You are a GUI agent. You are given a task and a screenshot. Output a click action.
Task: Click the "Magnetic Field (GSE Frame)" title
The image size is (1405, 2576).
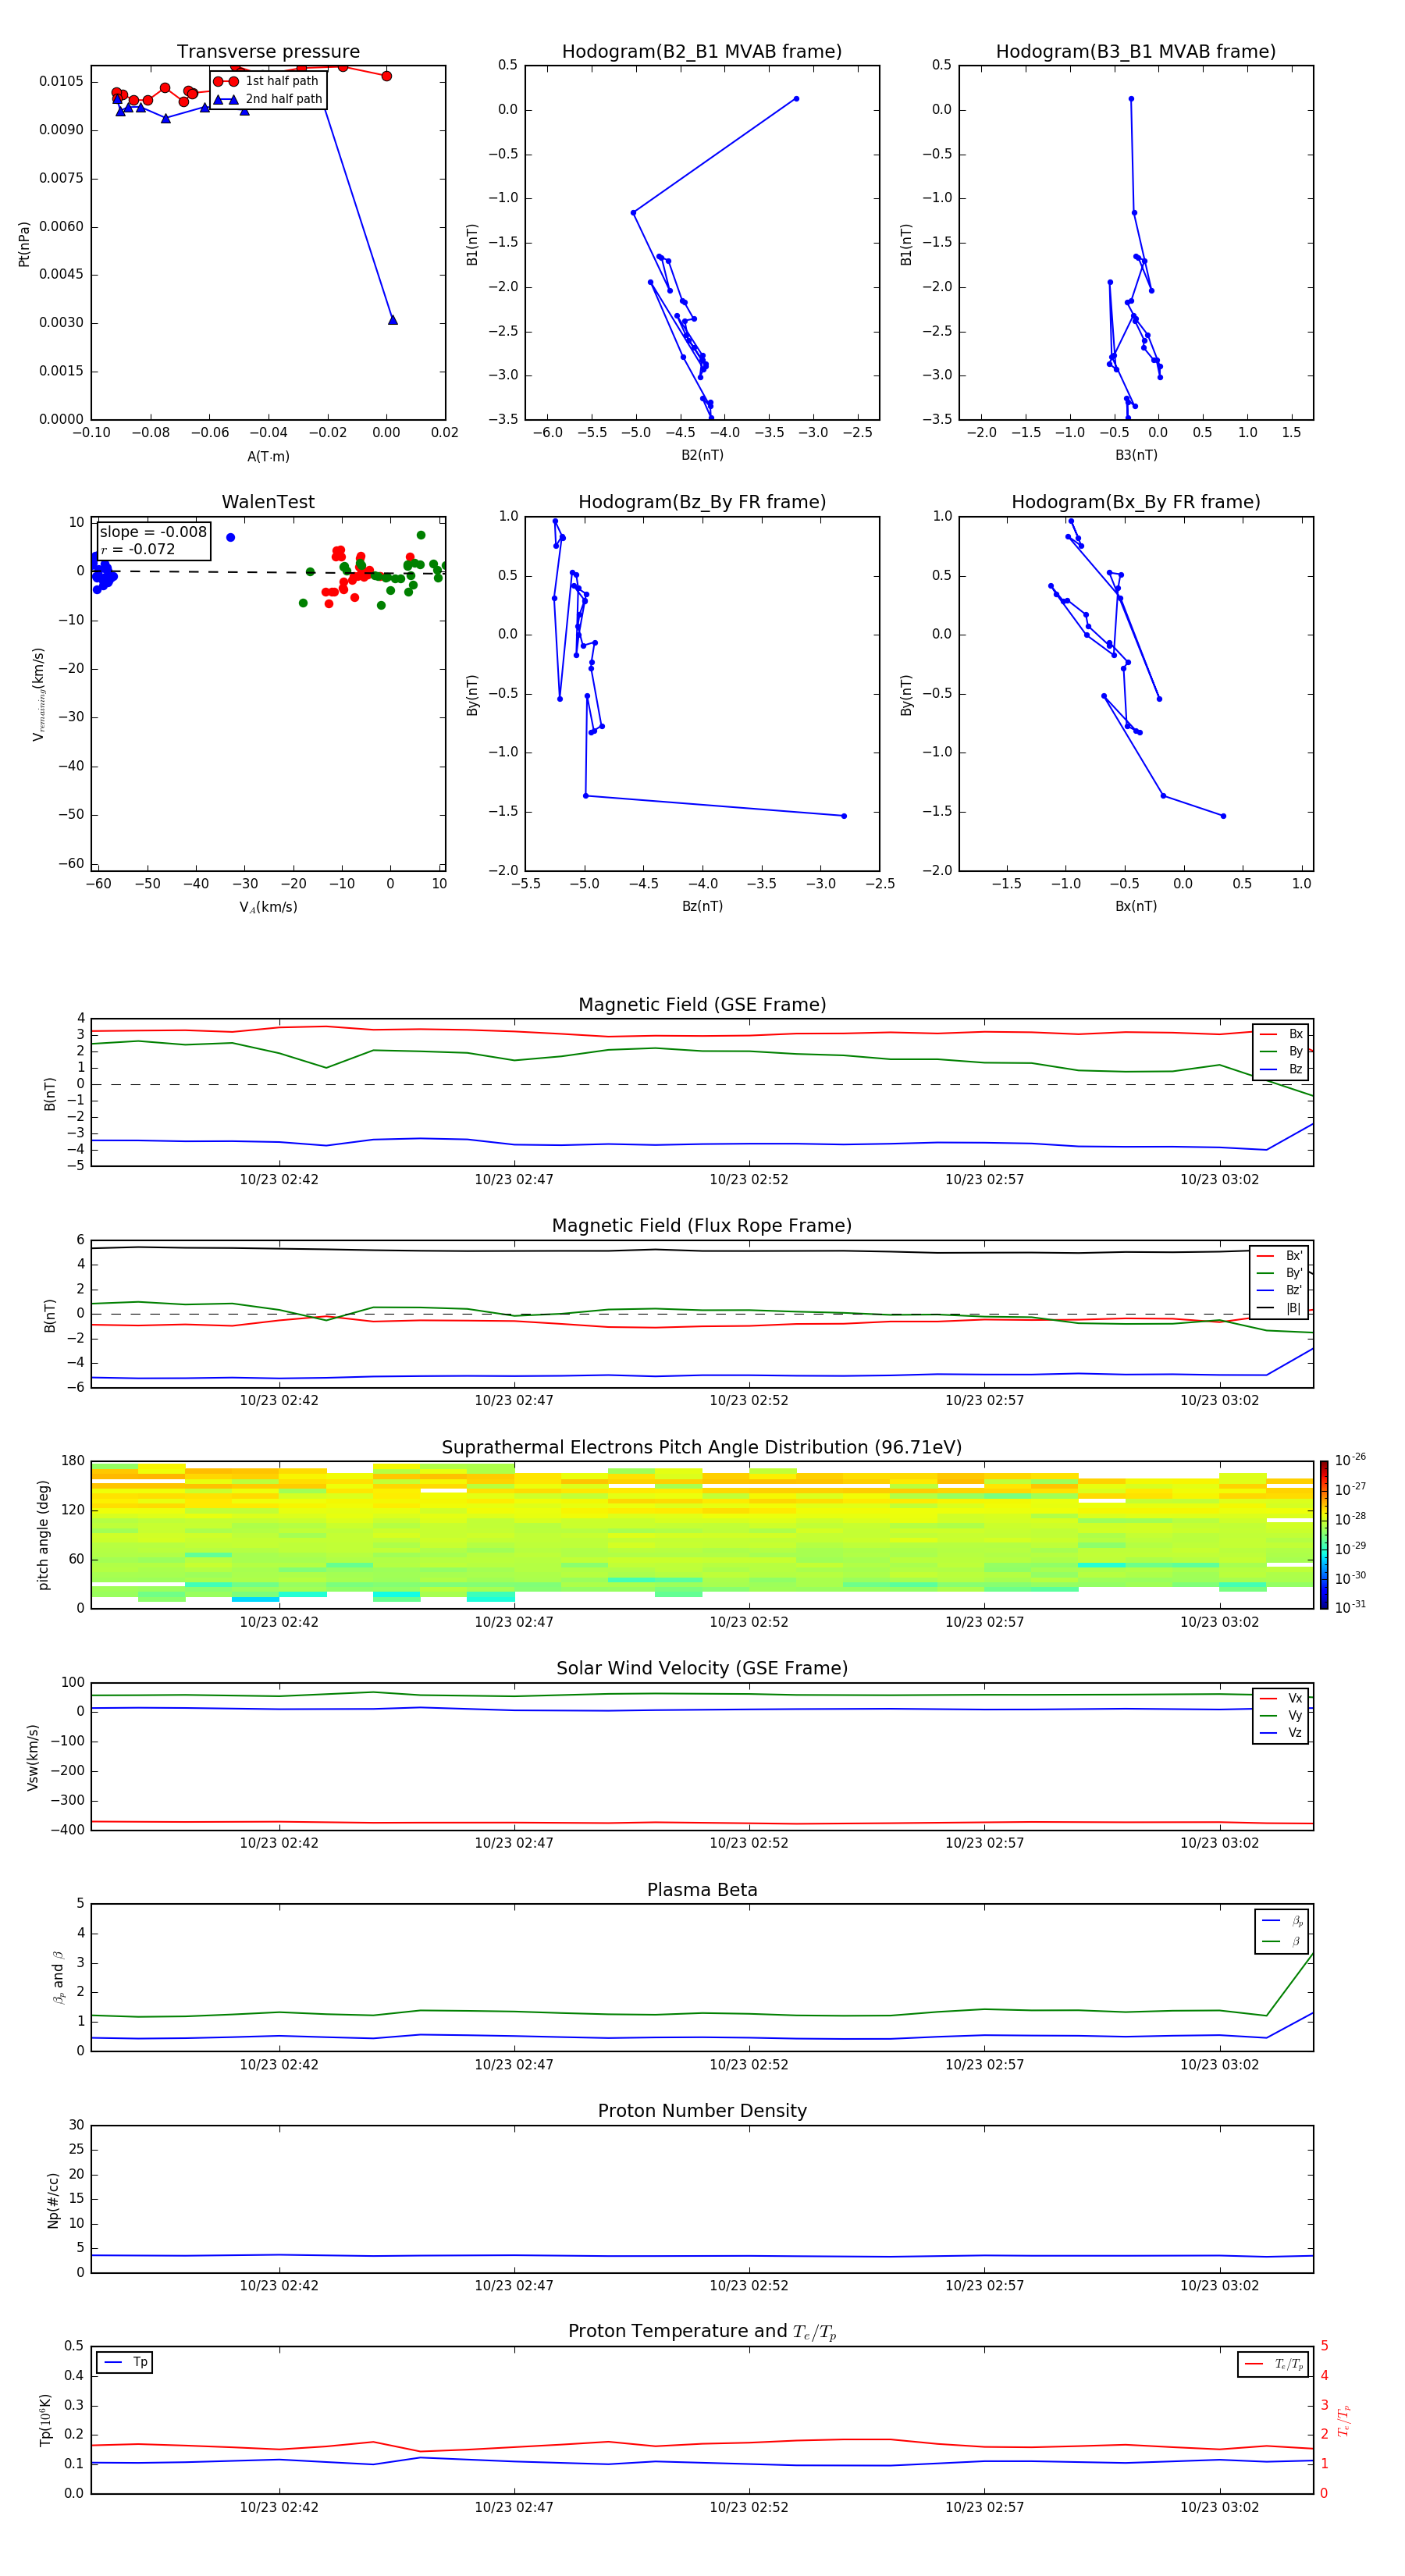(x=702, y=1005)
